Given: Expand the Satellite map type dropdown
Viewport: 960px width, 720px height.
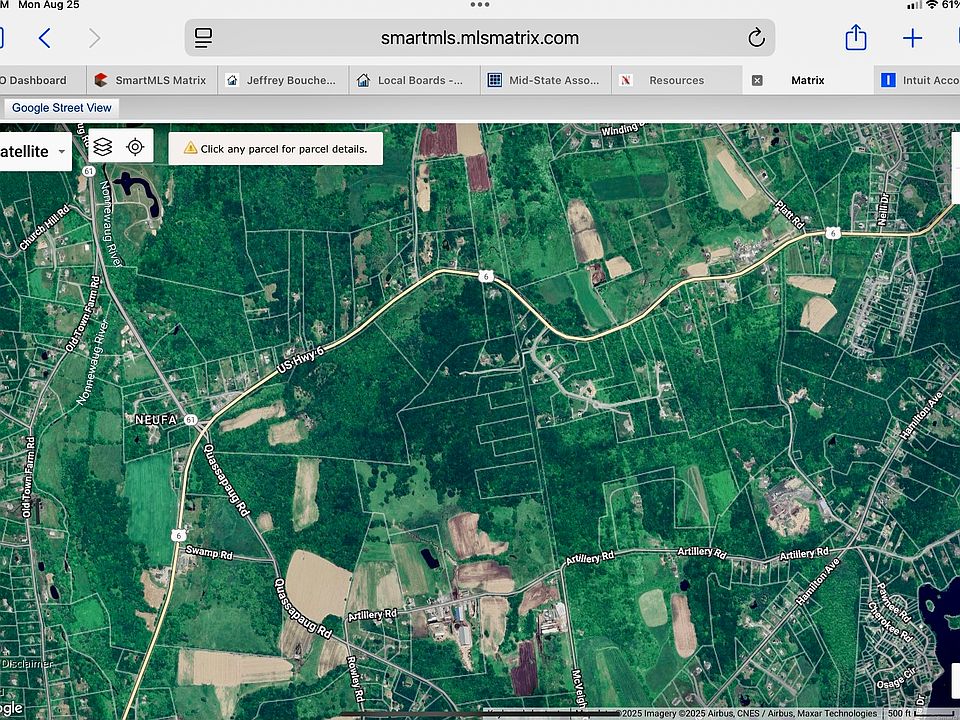Looking at the screenshot, I should 34,151.
